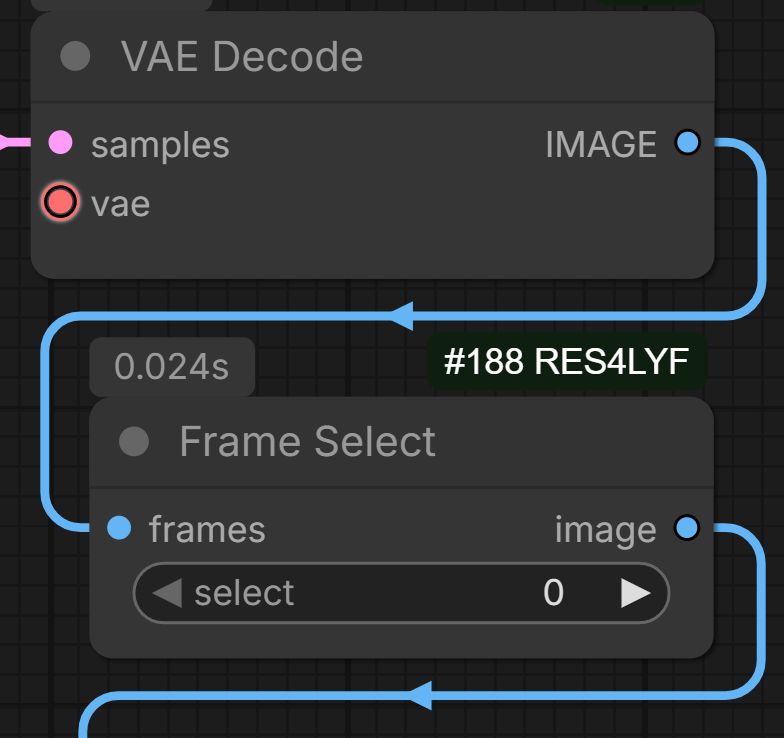Click the samples input label
This screenshot has height=738, width=784.
click(x=160, y=145)
